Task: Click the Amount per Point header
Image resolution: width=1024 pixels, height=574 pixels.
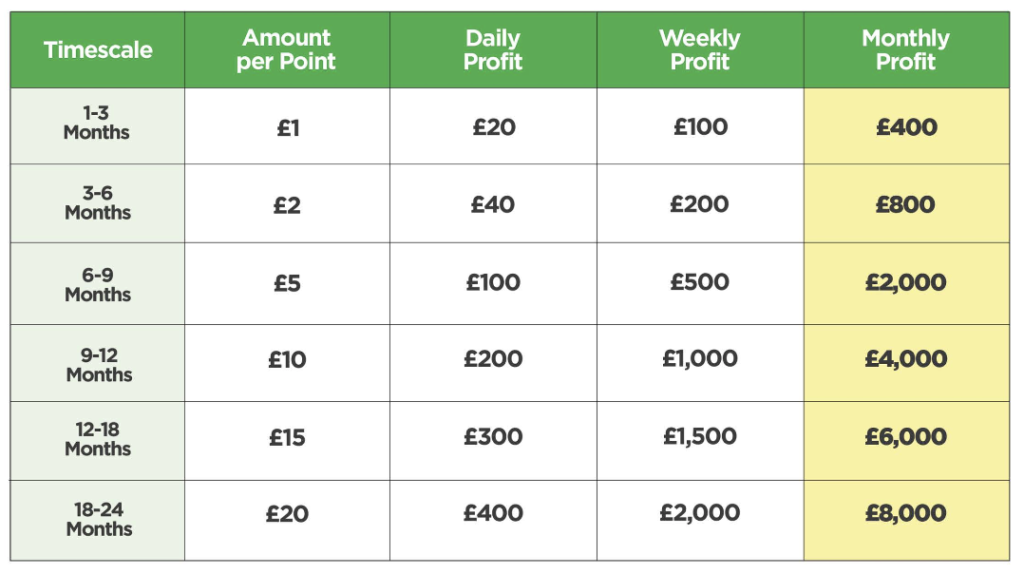Action: point(287,50)
